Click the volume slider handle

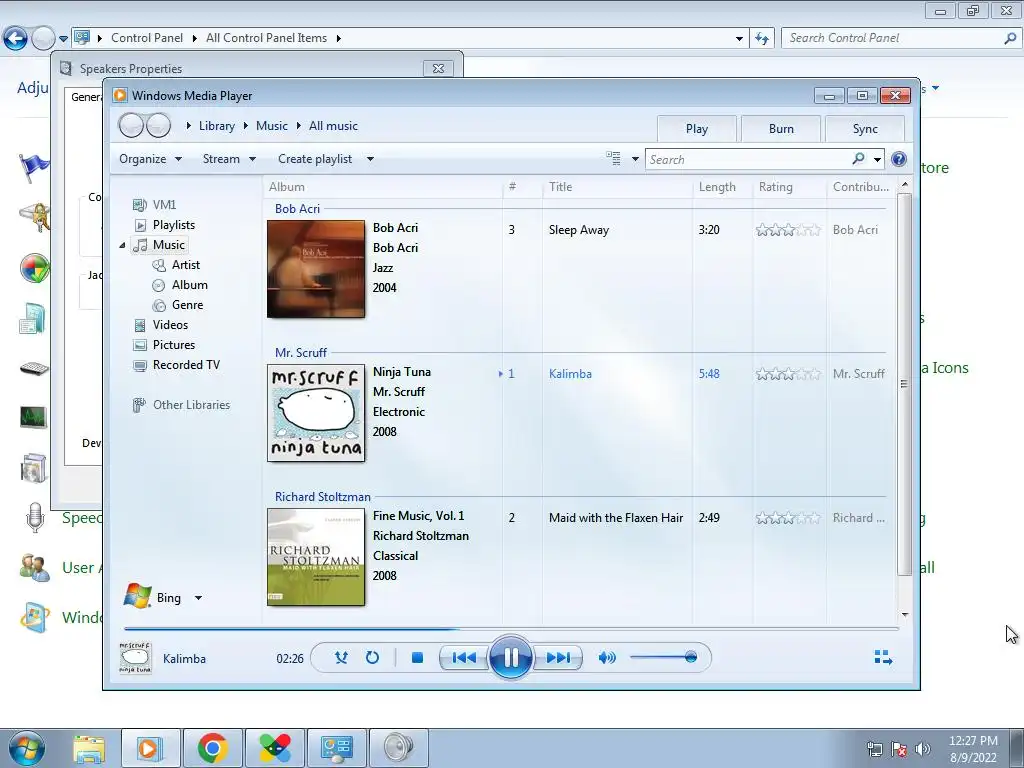pyautogui.click(x=690, y=657)
